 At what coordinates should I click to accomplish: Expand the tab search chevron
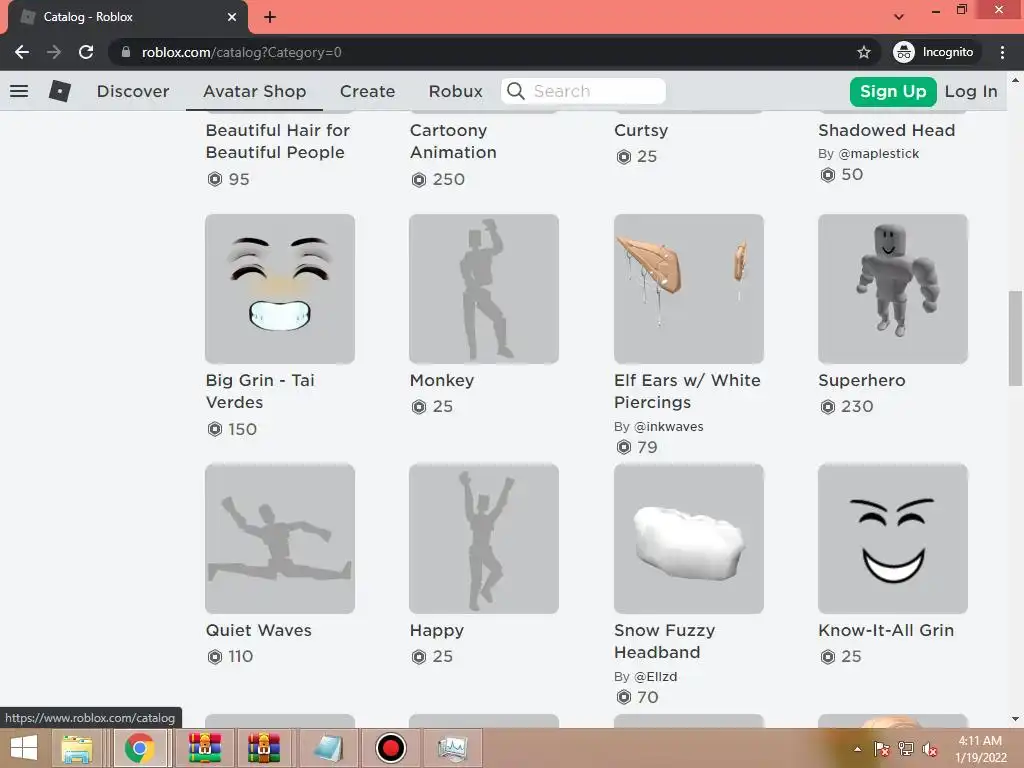(899, 16)
